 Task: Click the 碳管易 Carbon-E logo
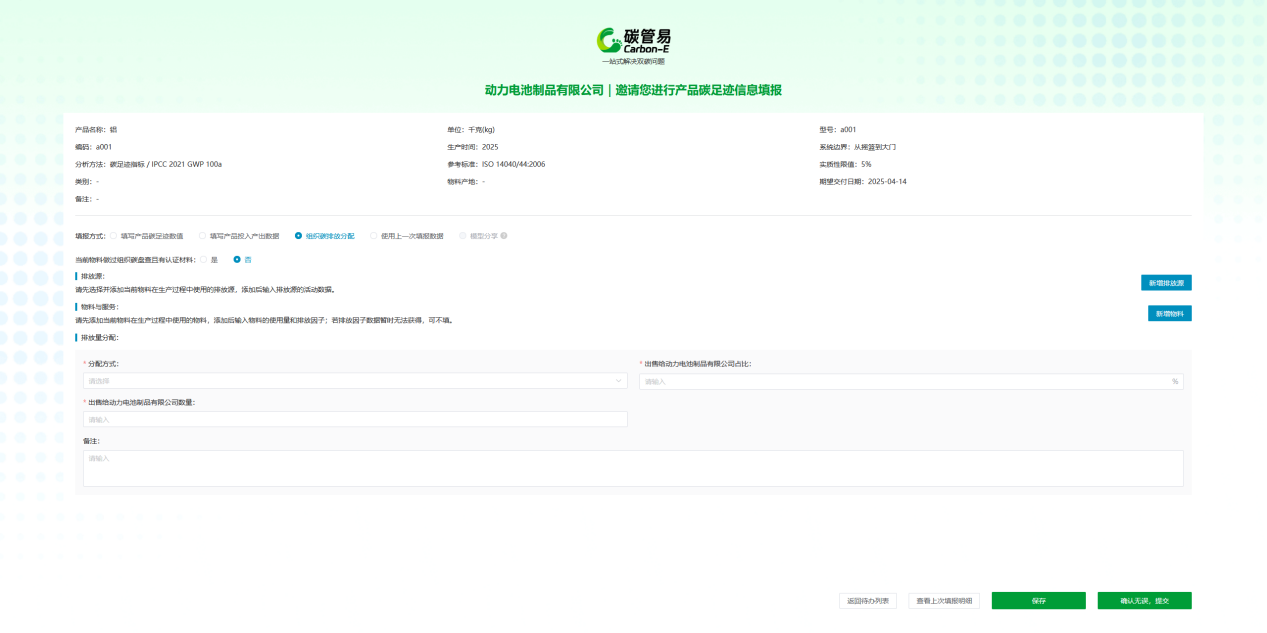(x=633, y=40)
